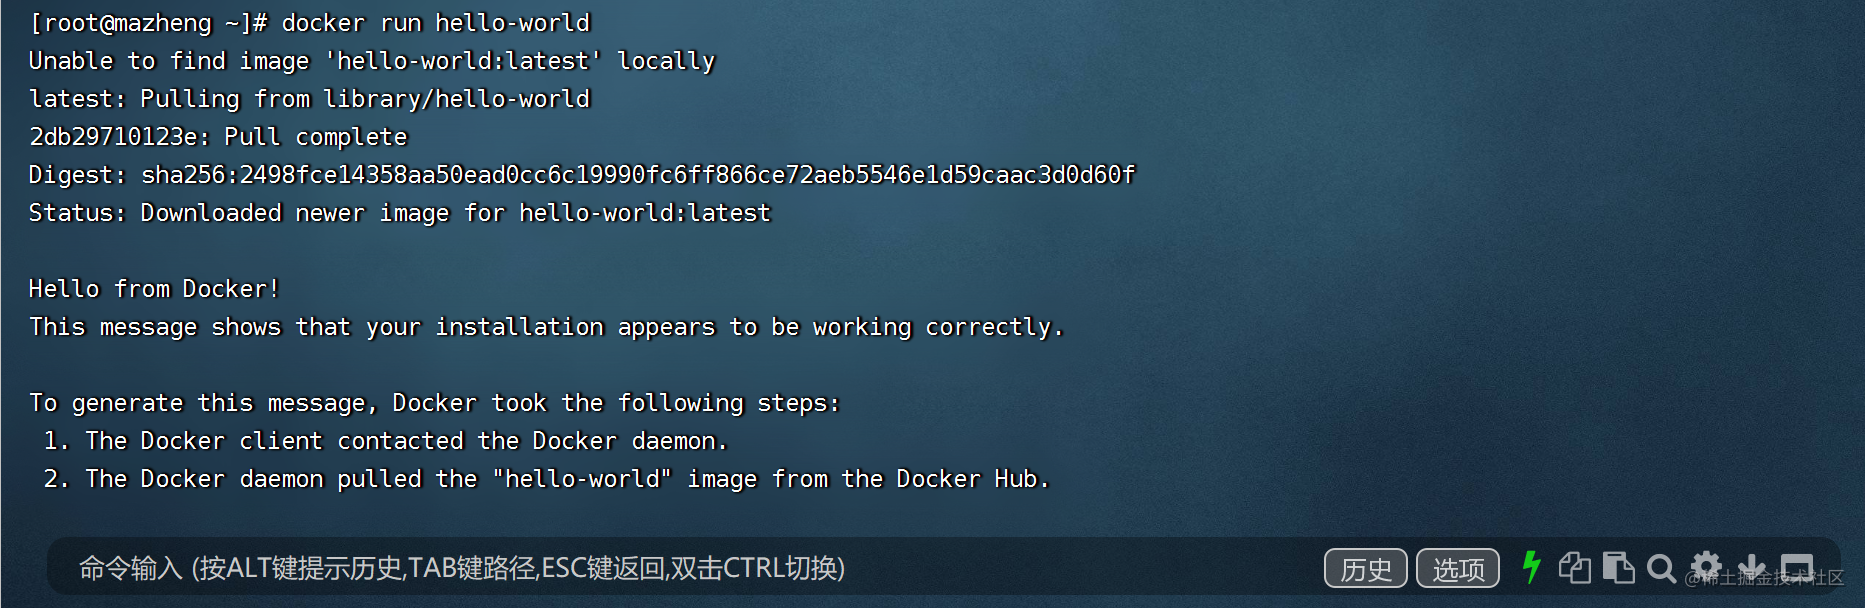1865x608 pixels.
Task: Click the 'Hello from Docker!' line
Action: [x=154, y=289]
